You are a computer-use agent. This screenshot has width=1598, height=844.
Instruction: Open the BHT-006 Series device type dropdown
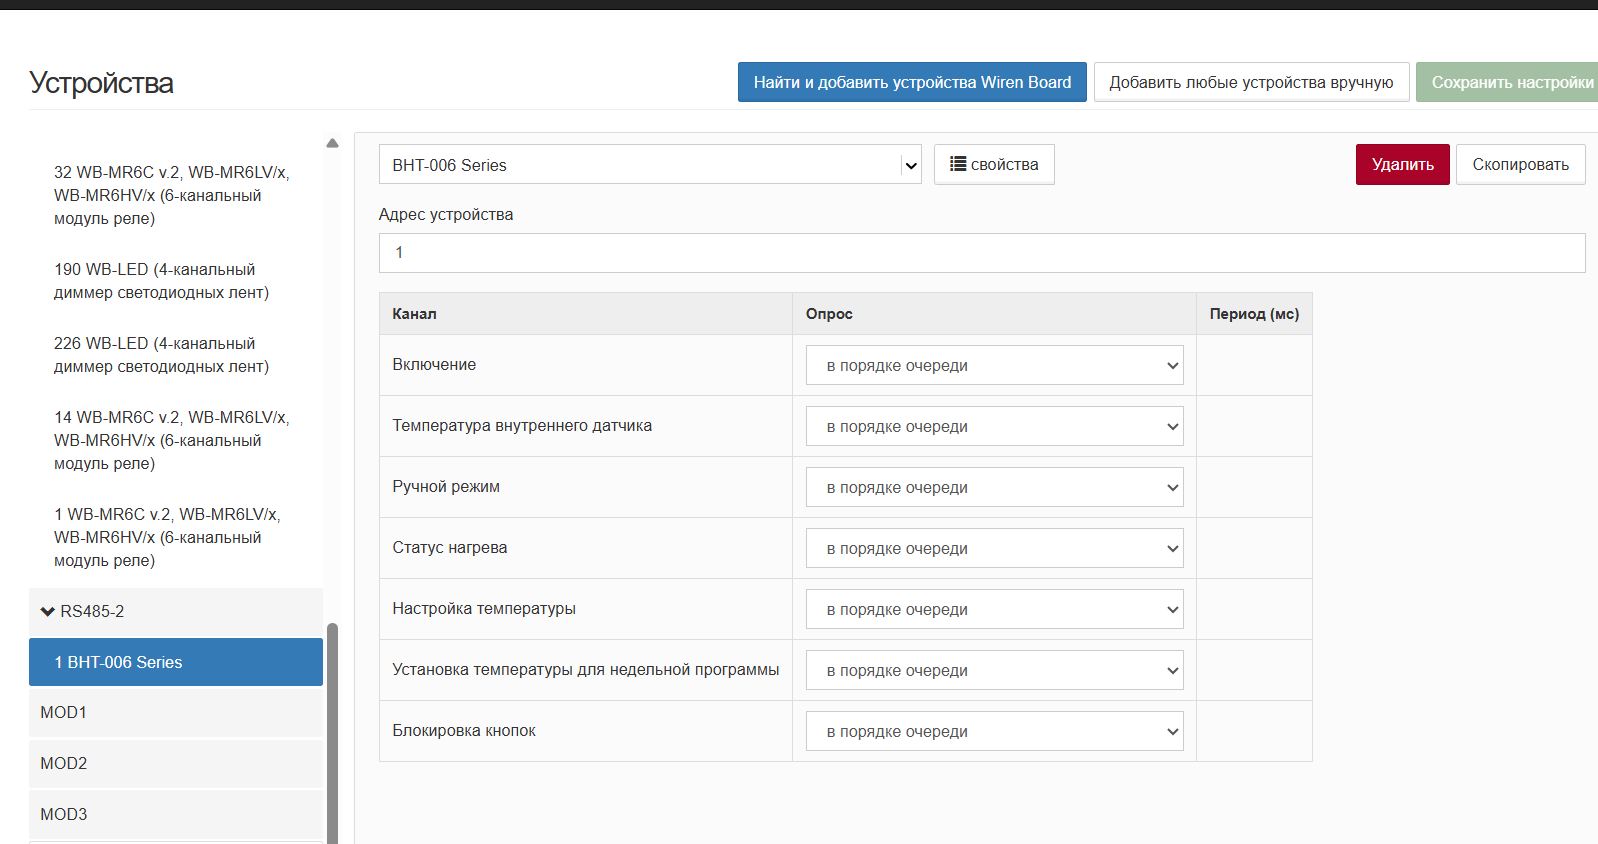(649, 165)
